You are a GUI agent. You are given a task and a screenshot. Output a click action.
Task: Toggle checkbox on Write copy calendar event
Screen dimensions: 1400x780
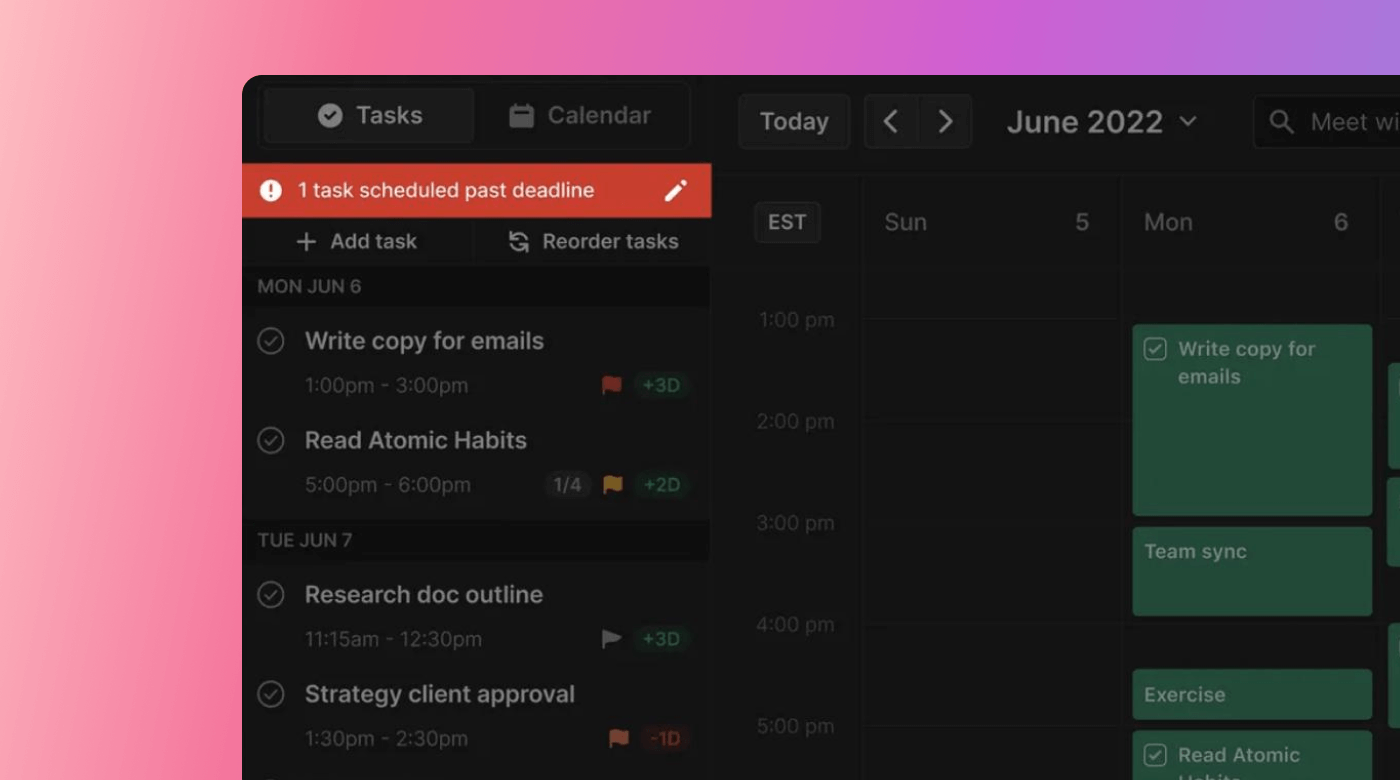point(1155,349)
